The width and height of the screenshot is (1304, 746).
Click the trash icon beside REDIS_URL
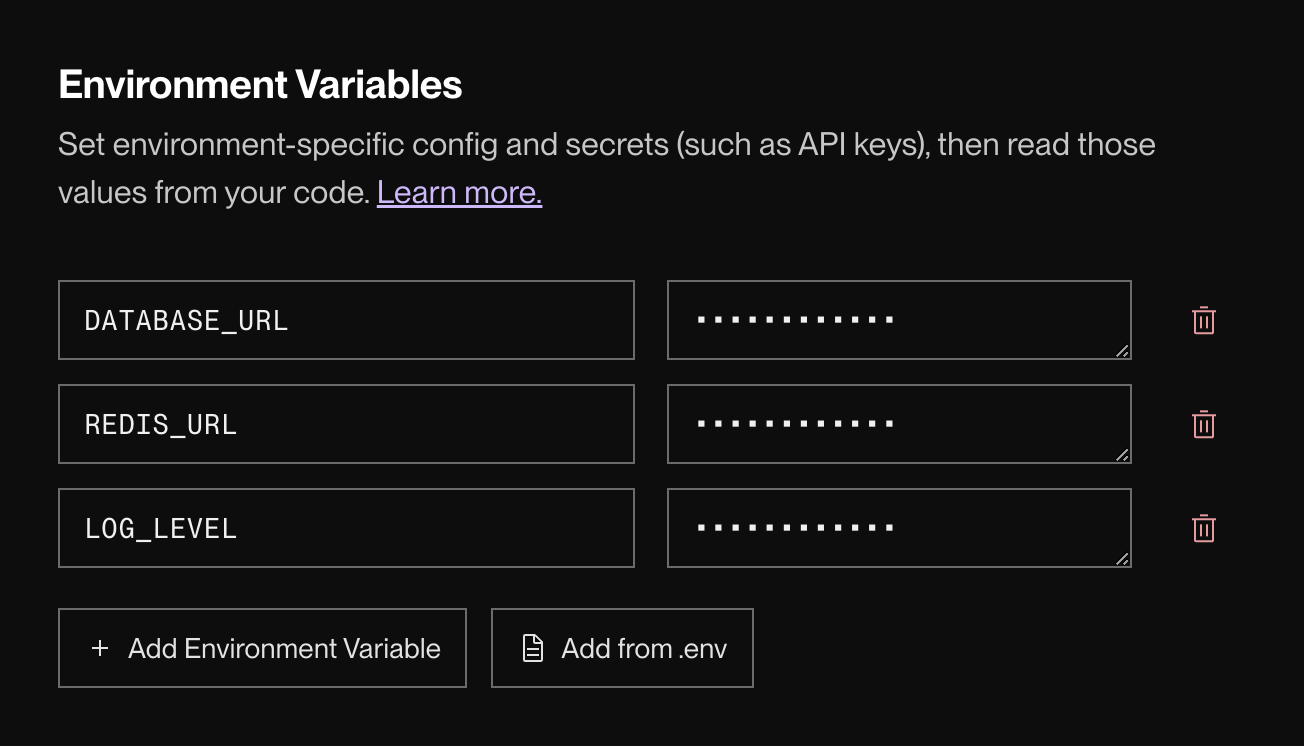pyautogui.click(x=1203, y=424)
